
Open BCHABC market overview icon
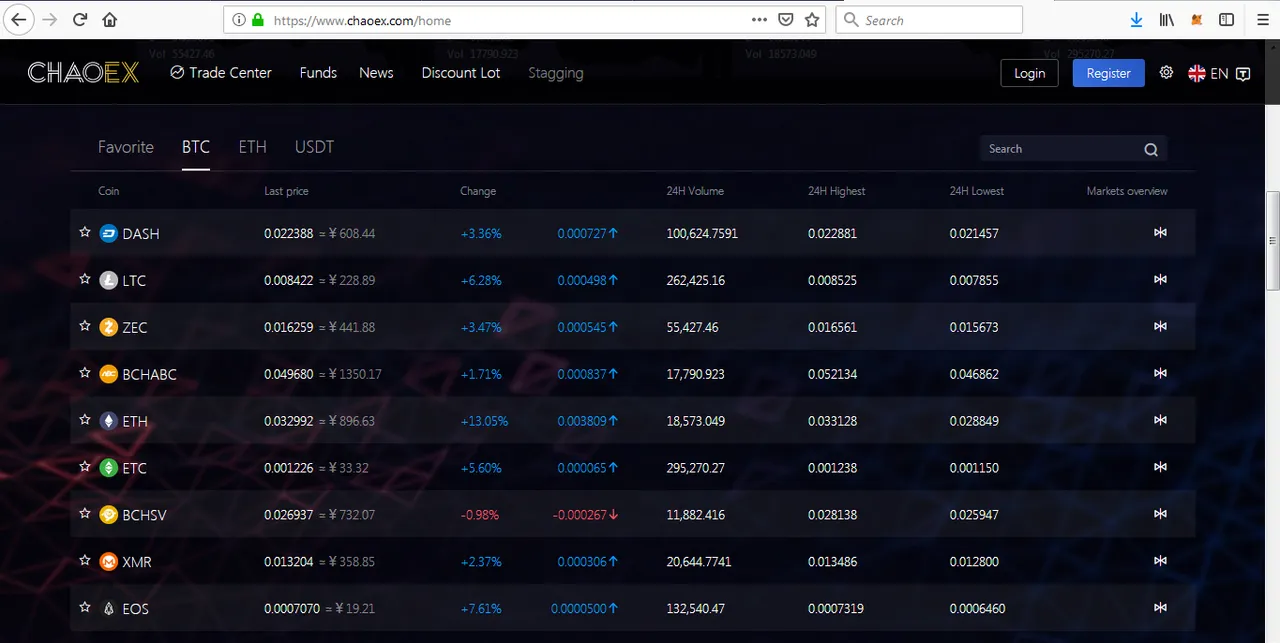[1160, 373]
